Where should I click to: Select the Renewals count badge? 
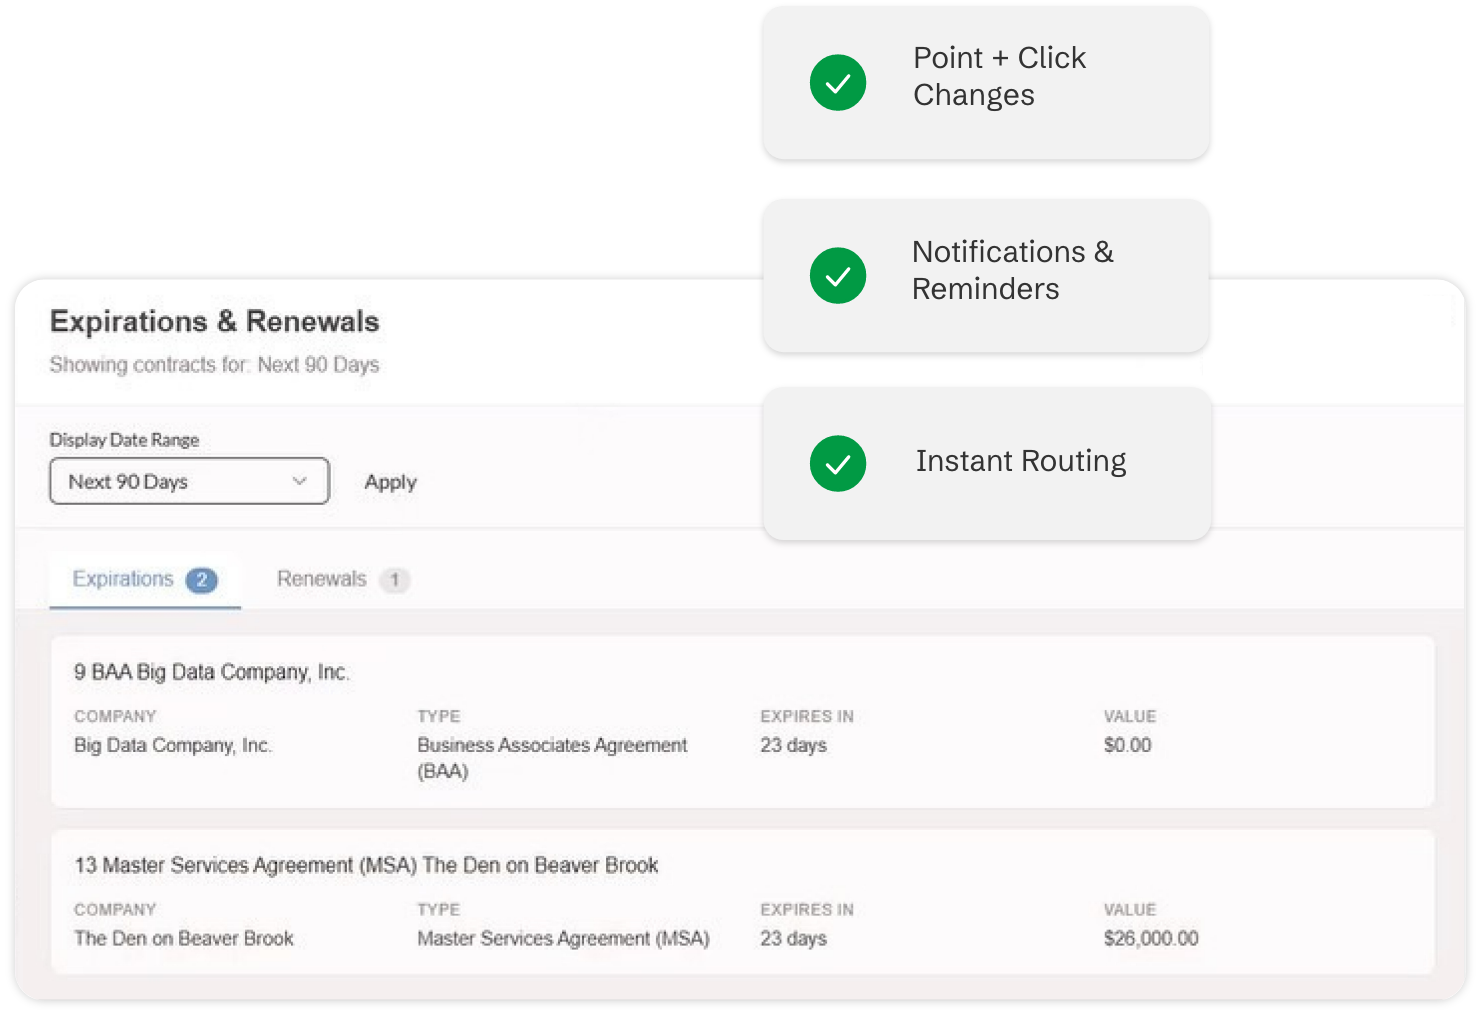(394, 579)
